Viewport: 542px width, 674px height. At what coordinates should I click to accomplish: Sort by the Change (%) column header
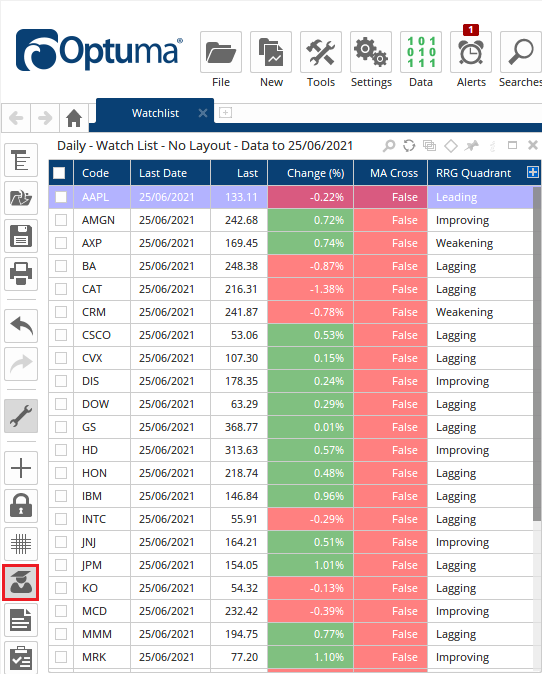(310, 173)
